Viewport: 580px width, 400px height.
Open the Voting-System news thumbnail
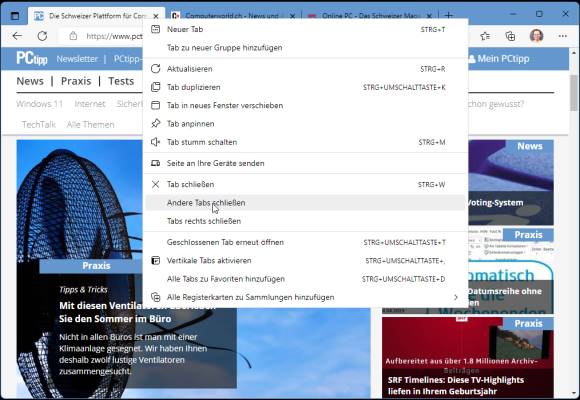click(511, 182)
